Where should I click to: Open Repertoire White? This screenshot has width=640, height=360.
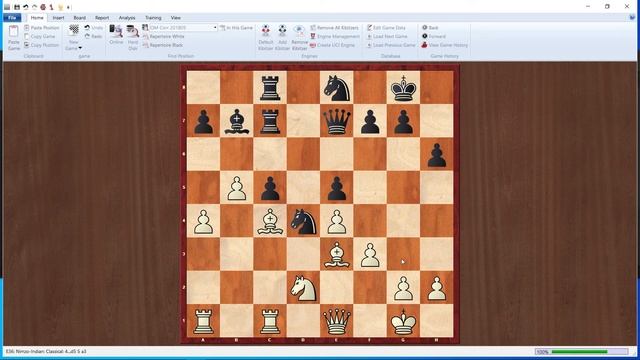164,36
